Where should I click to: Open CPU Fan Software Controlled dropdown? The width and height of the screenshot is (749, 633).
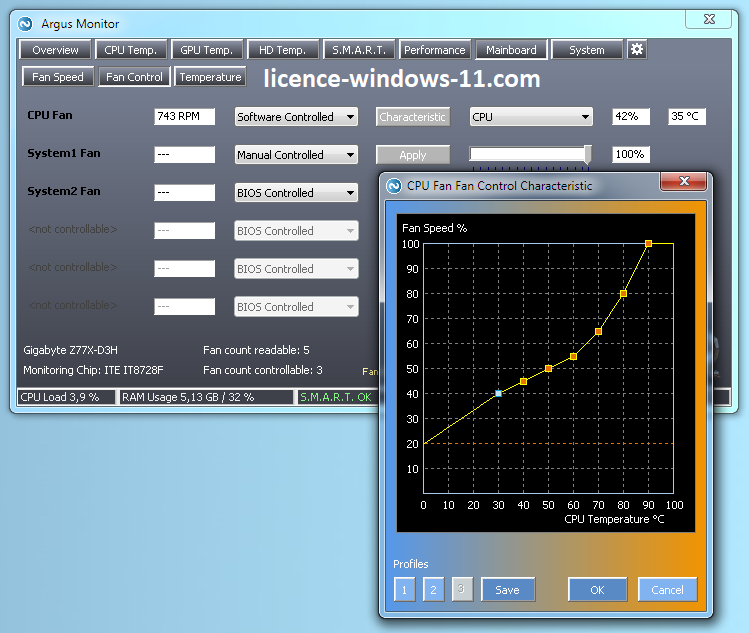pyautogui.click(x=296, y=117)
